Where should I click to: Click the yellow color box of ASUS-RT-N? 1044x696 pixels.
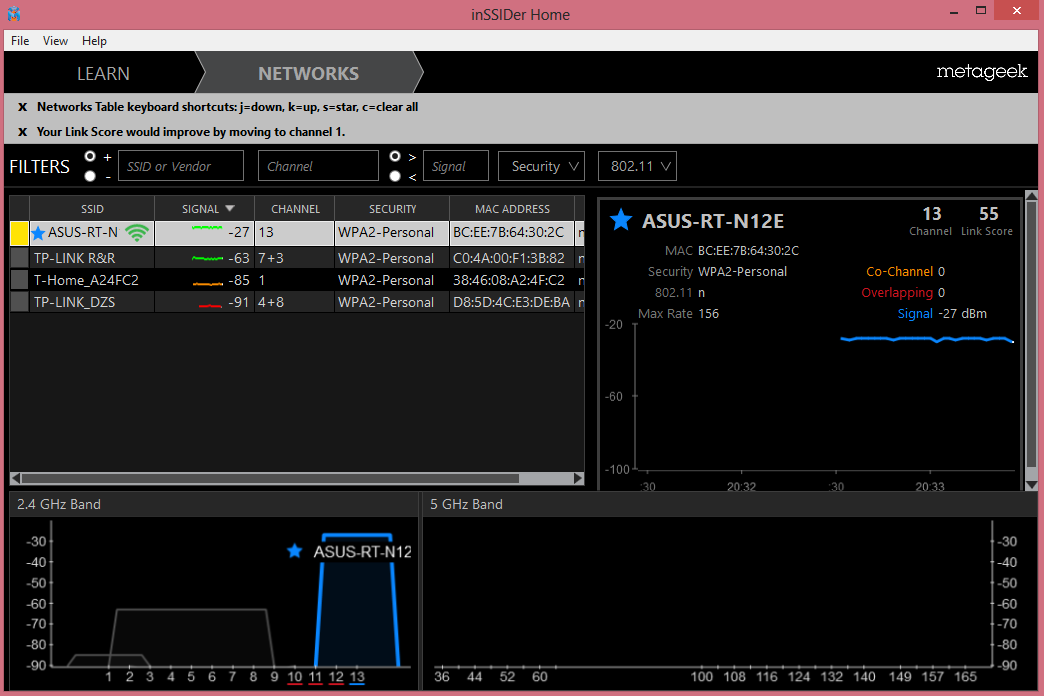[19, 233]
